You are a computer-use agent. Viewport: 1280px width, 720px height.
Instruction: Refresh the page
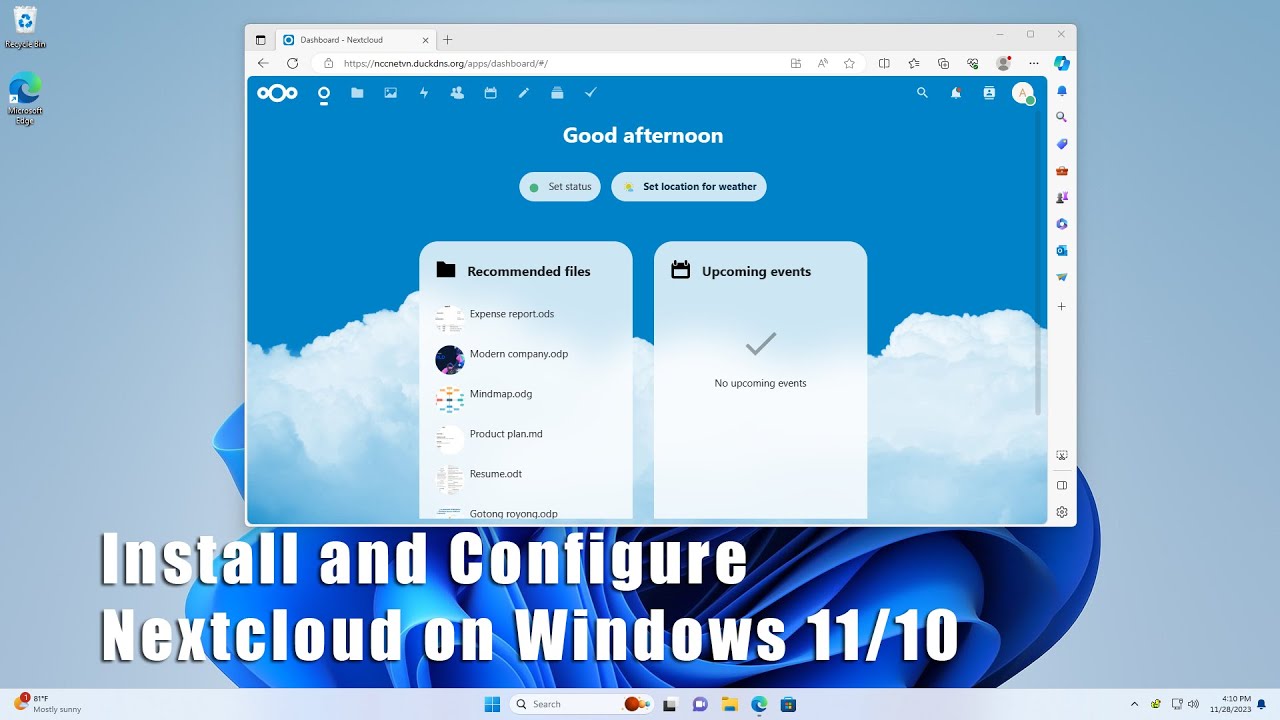click(x=292, y=63)
